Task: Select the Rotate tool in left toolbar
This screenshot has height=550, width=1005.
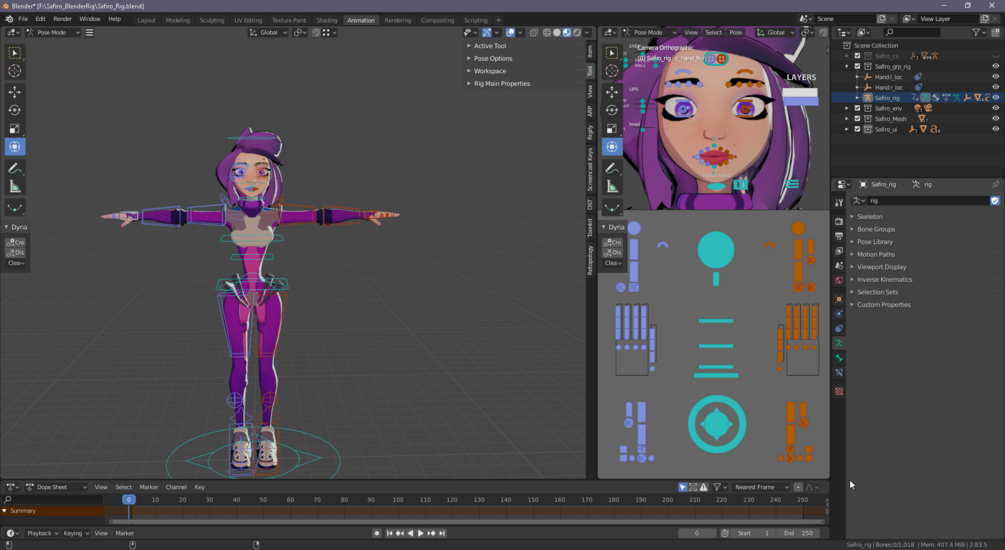Action: click(14, 110)
